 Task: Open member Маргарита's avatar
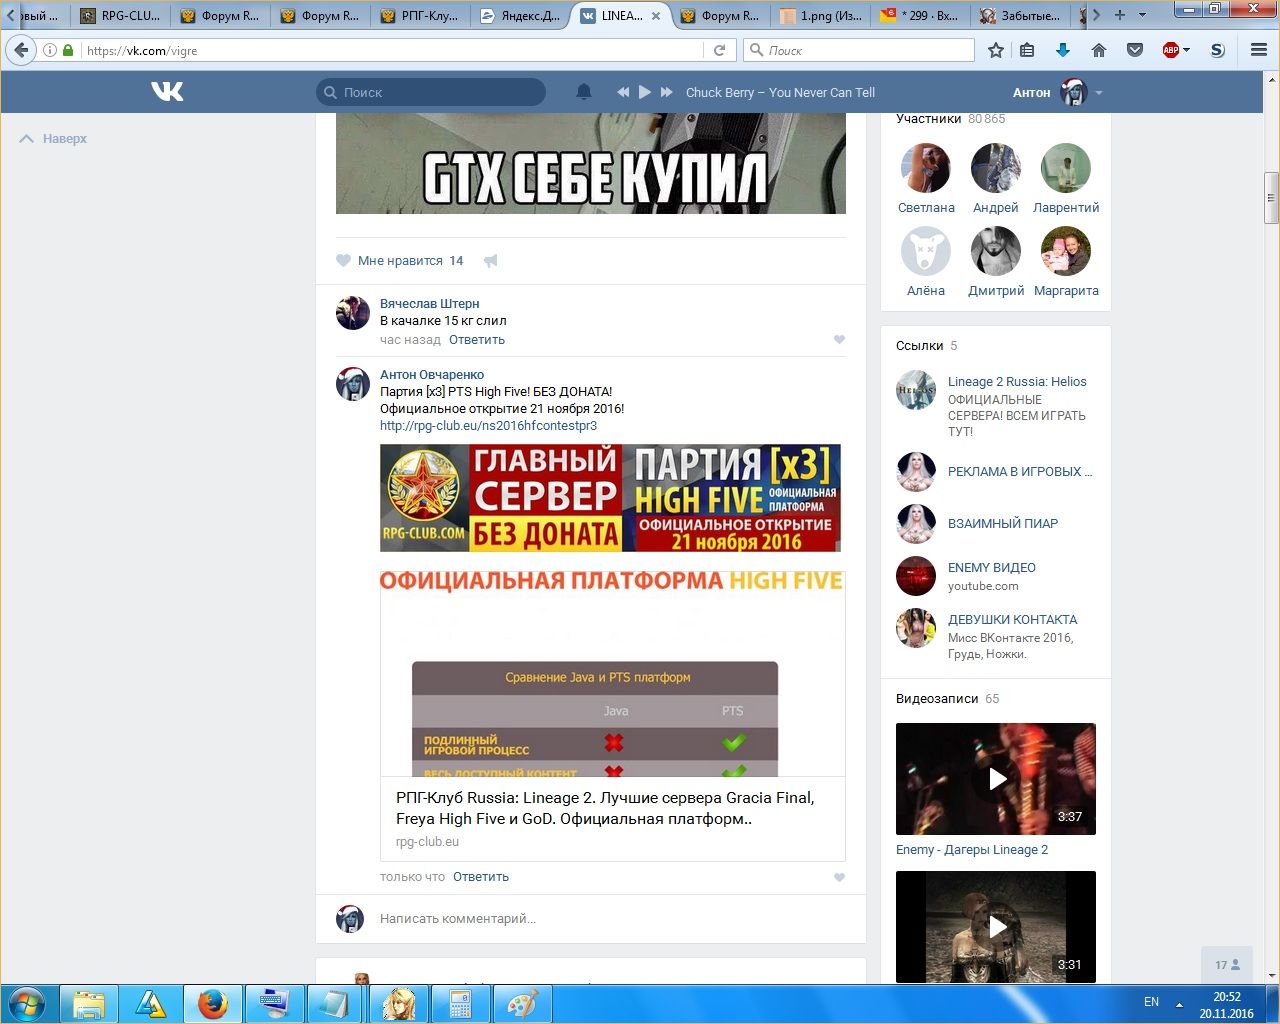point(1066,251)
